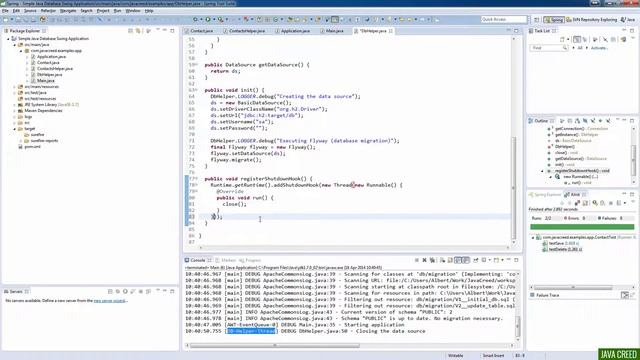This screenshot has height=360, width=640.
Task: Rerun JUnit tests with failures first
Action: click(x=602, y=203)
